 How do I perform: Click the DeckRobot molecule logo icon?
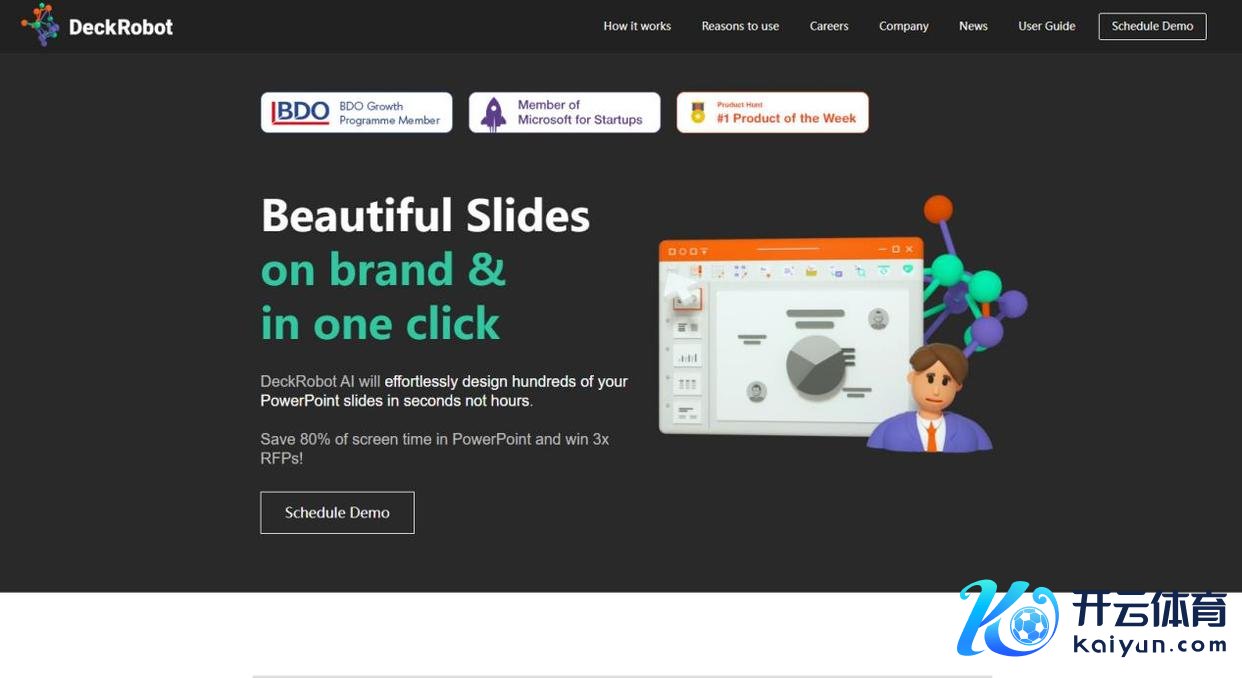[40, 25]
